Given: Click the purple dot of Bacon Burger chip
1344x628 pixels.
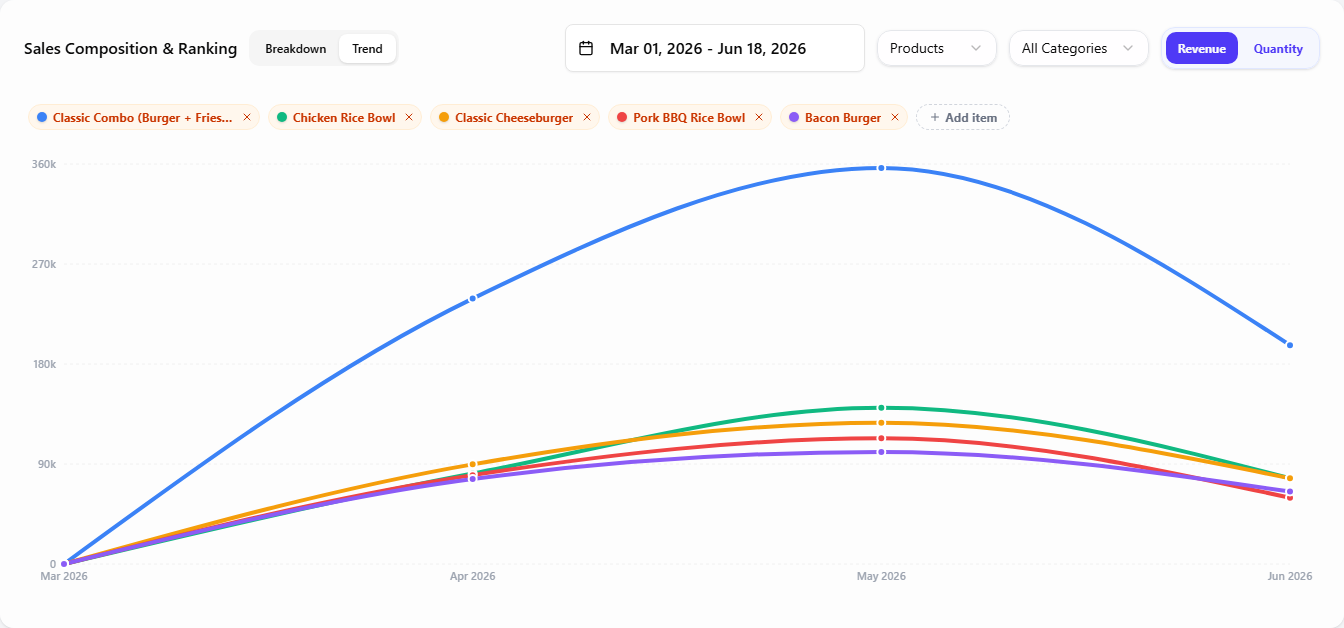Looking at the screenshot, I should [794, 117].
